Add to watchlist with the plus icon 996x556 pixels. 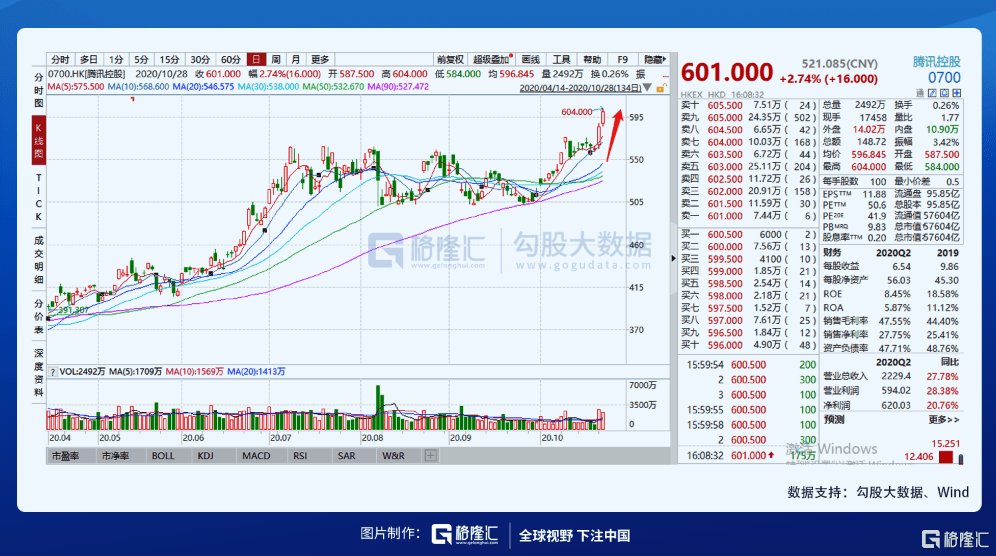tap(957, 93)
